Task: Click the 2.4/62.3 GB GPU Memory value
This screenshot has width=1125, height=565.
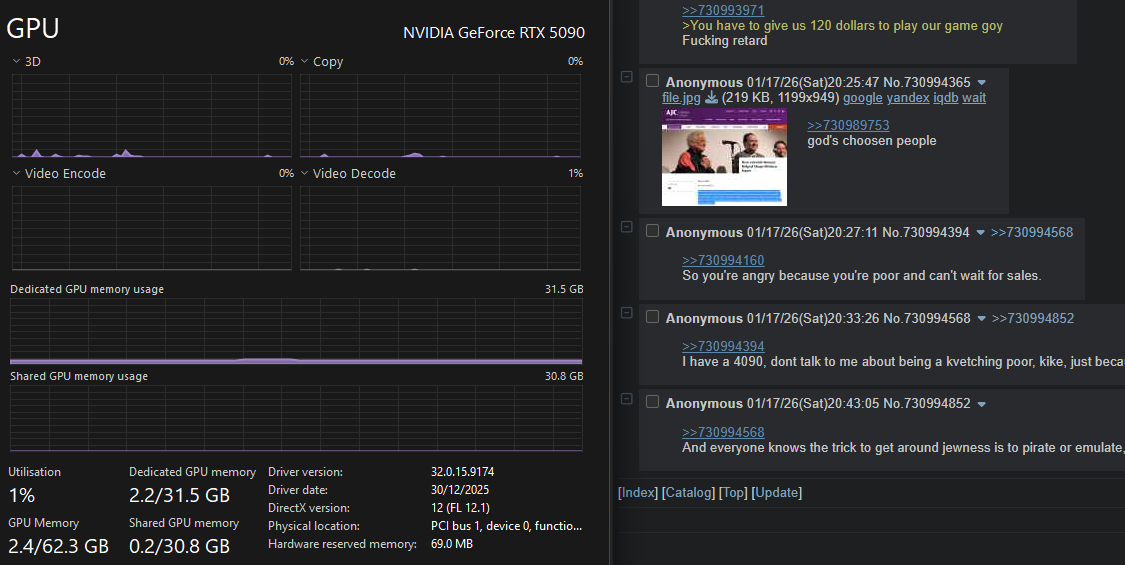Action: (58, 546)
